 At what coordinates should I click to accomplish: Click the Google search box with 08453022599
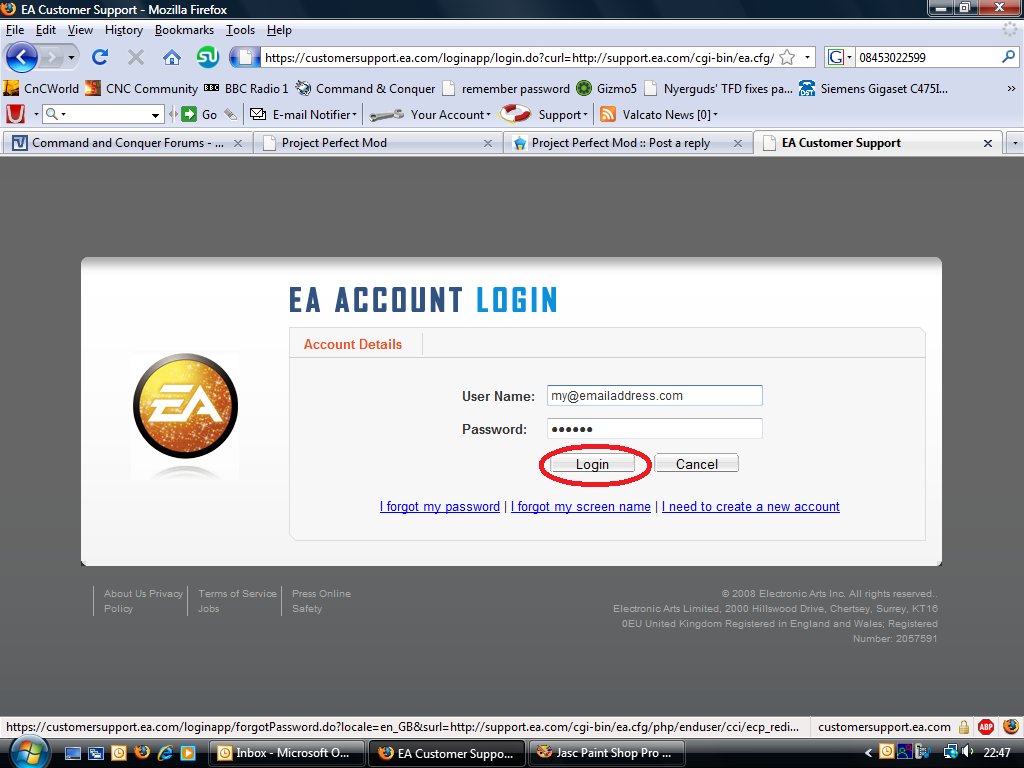point(927,57)
